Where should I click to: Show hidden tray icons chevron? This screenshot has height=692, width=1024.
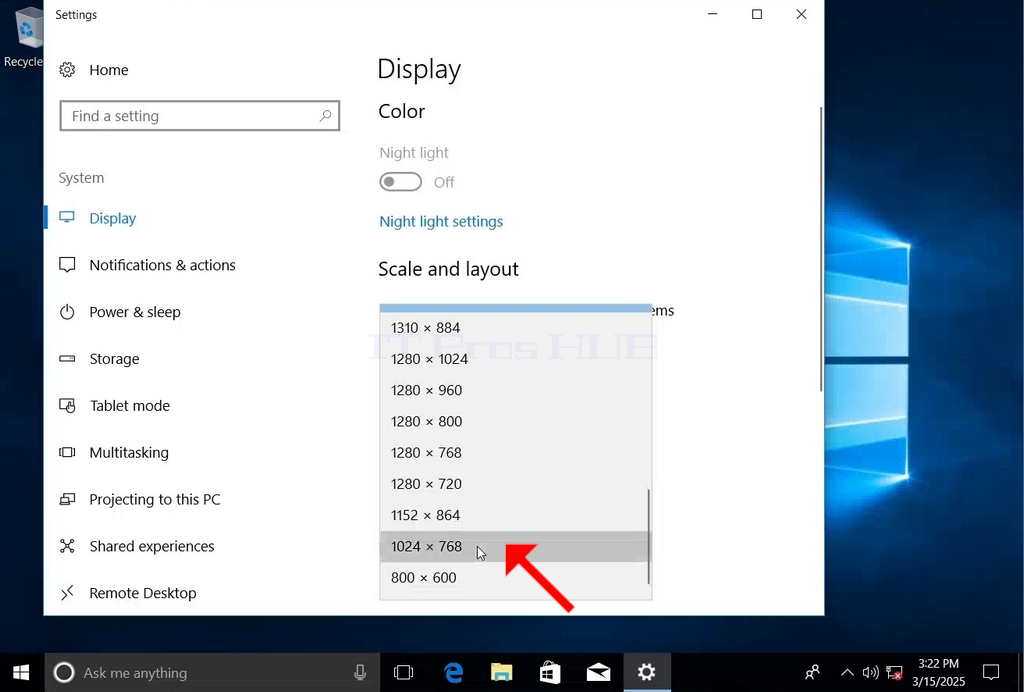click(847, 672)
